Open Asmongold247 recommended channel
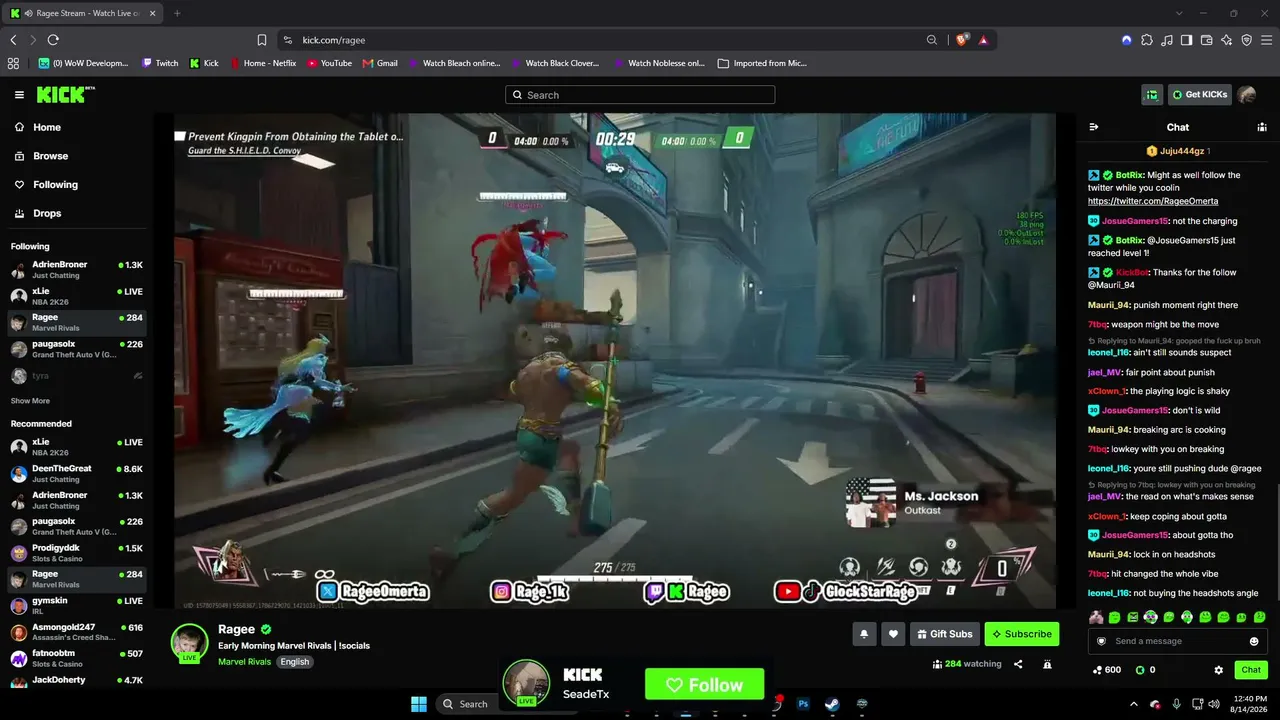Viewport: 1280px width, 720px height. pyautogui.click(x=76, y=632)
